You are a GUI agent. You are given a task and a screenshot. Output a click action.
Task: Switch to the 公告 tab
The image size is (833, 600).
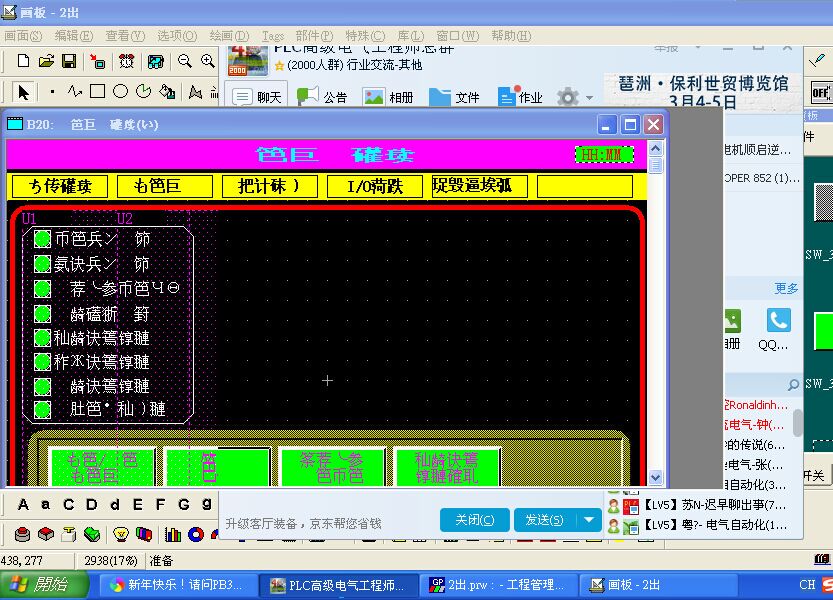pyautogui.click(x=322, y=97)
